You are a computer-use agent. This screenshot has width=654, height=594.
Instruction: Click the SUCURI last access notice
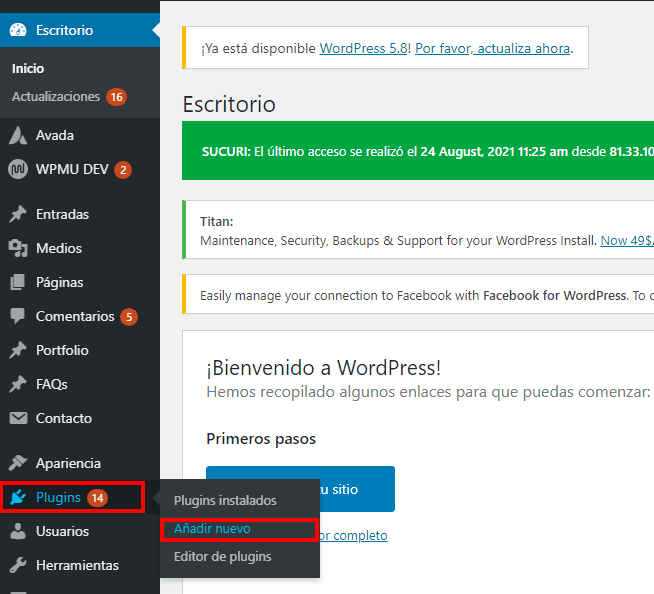coord(418,151)
